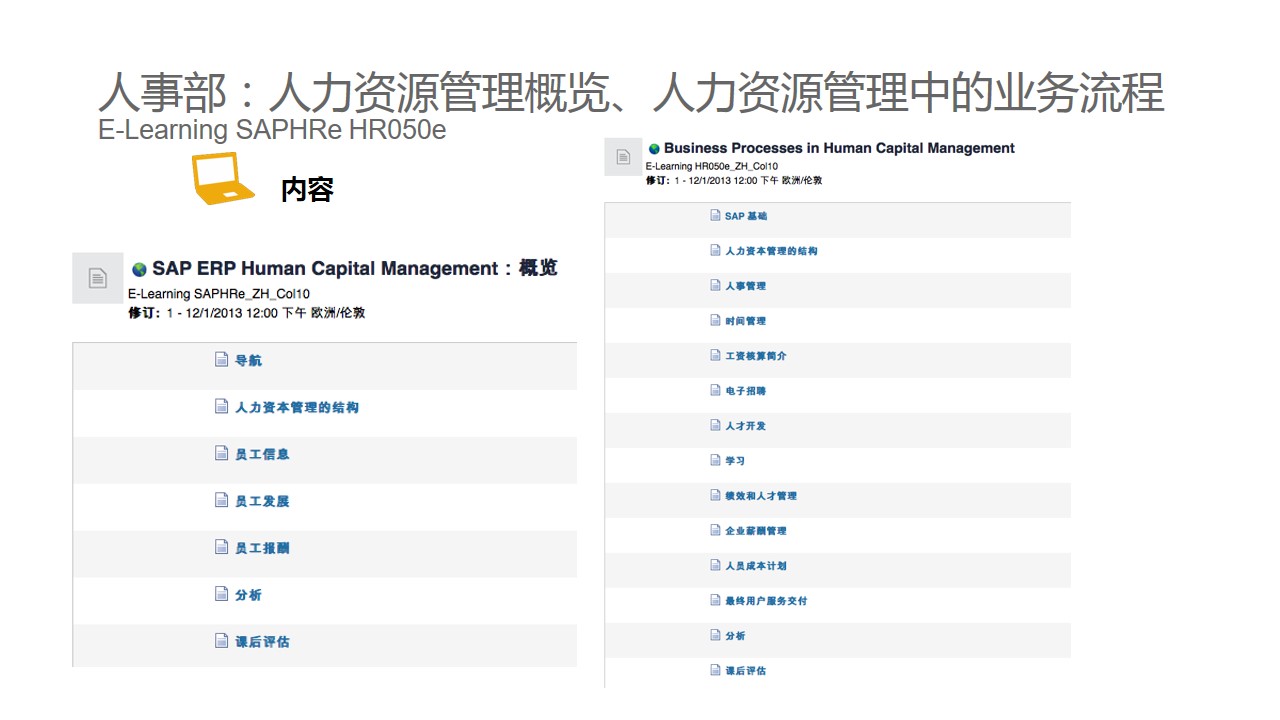Click the page icon next to 员工报酬
The image size is (1280, 720).
tap(222, 547)
